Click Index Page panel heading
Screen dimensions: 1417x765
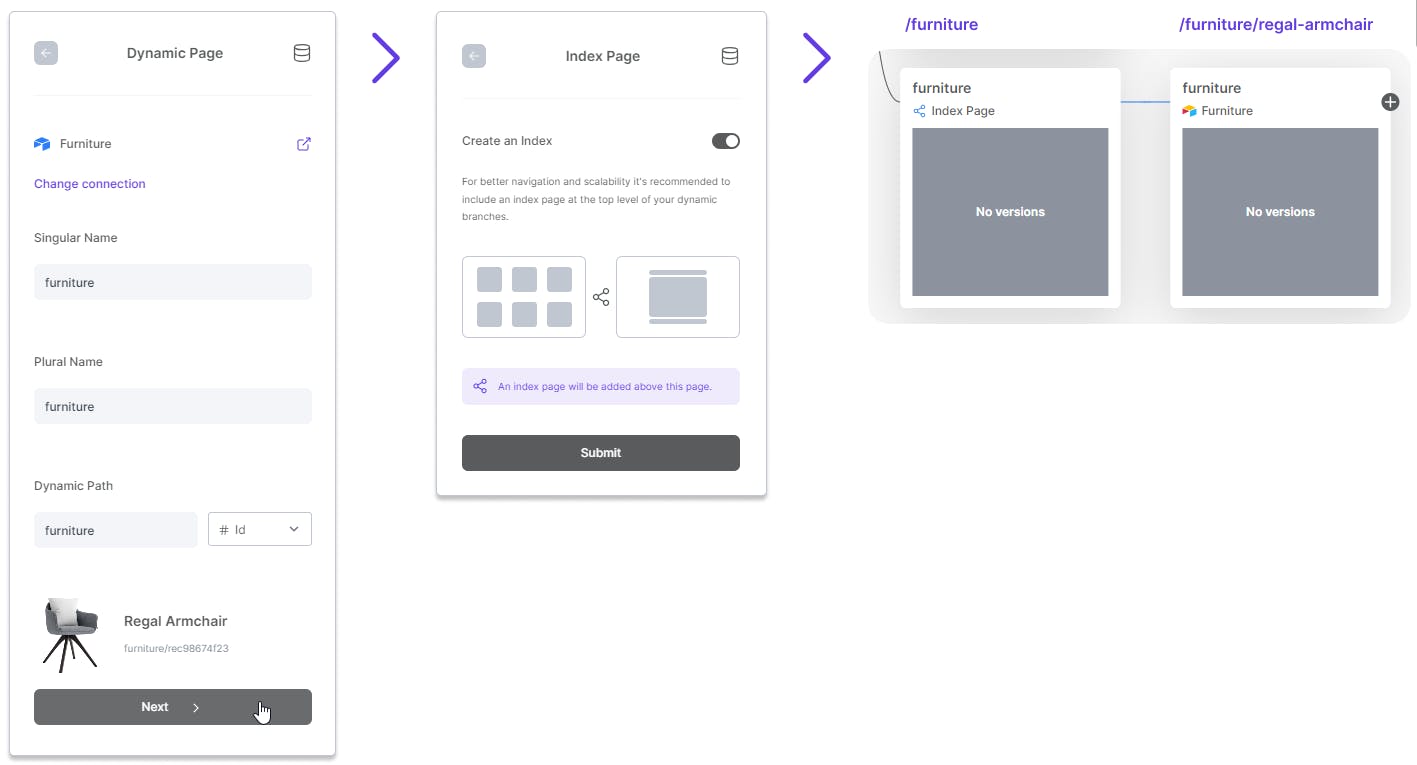[x=603, y=56]
